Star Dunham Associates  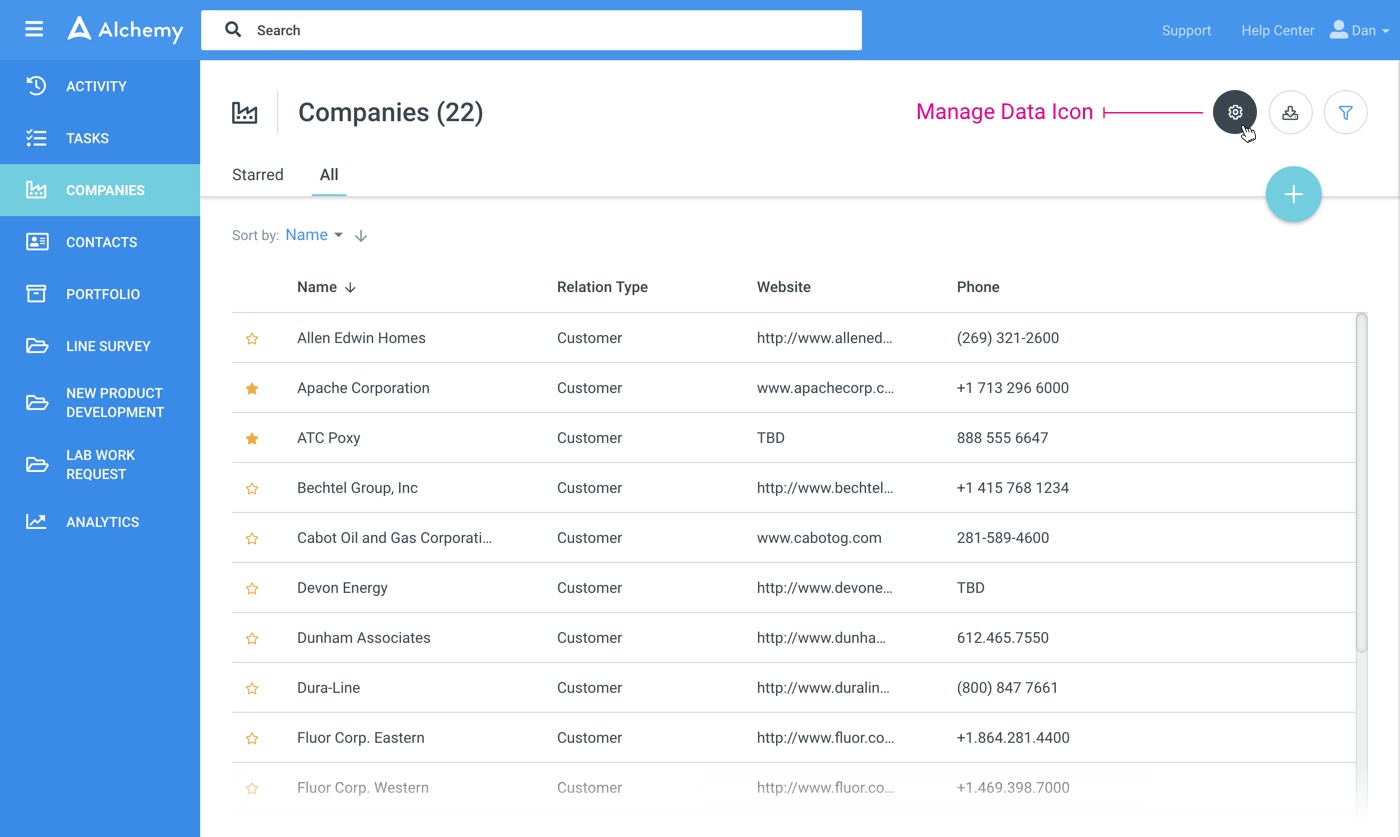pos(252,638)
